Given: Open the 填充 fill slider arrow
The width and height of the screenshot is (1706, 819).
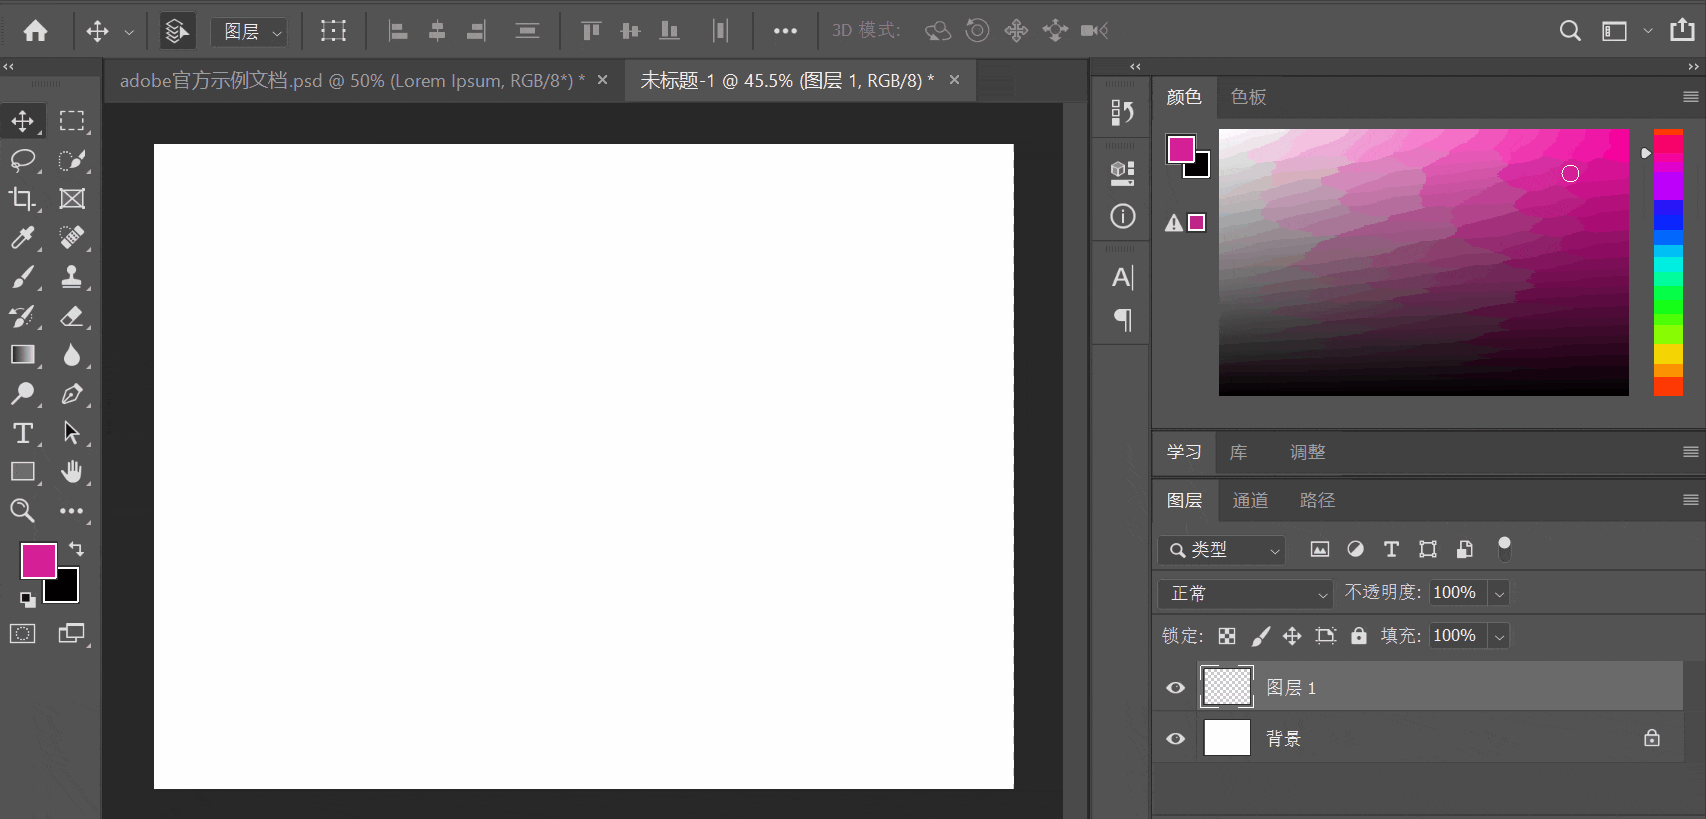Looking at the screenshot, I should point(1499,637).
